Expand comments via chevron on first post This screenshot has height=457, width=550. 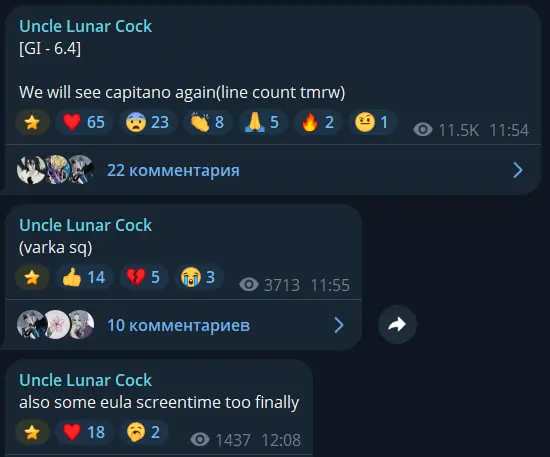click(x=518, y=170)
